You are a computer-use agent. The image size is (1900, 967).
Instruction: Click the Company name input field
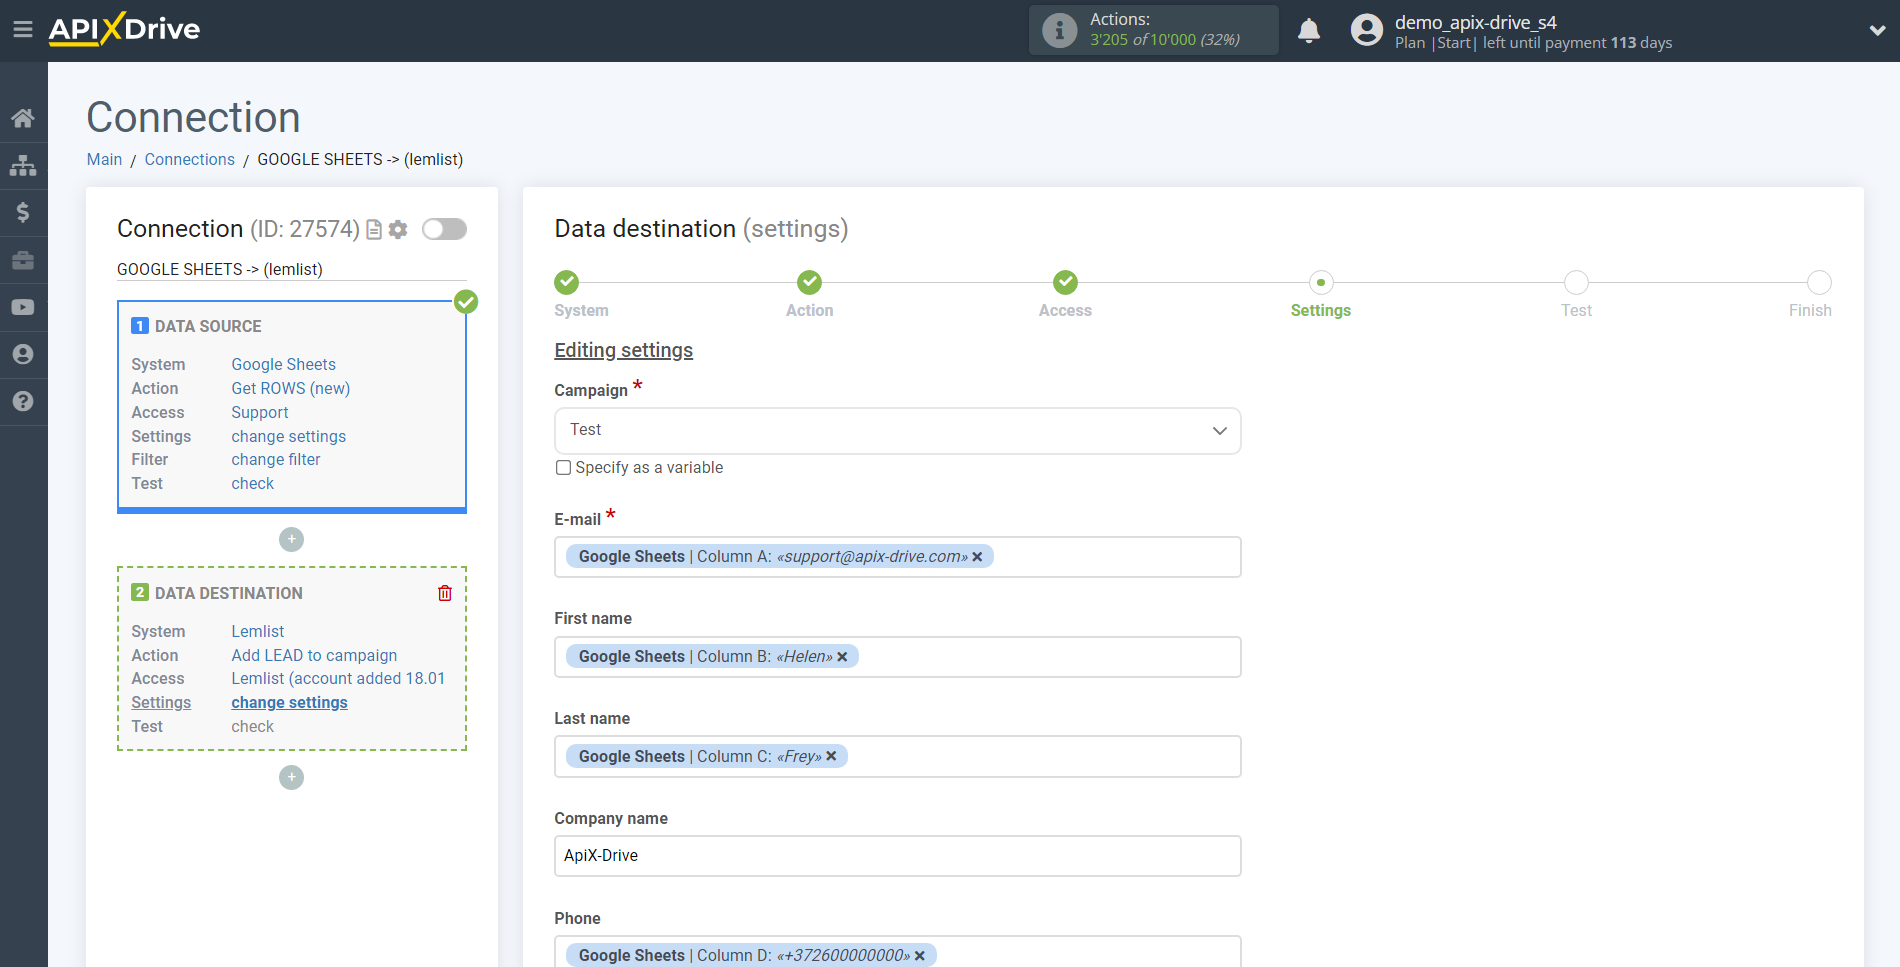tap(897, 856)
